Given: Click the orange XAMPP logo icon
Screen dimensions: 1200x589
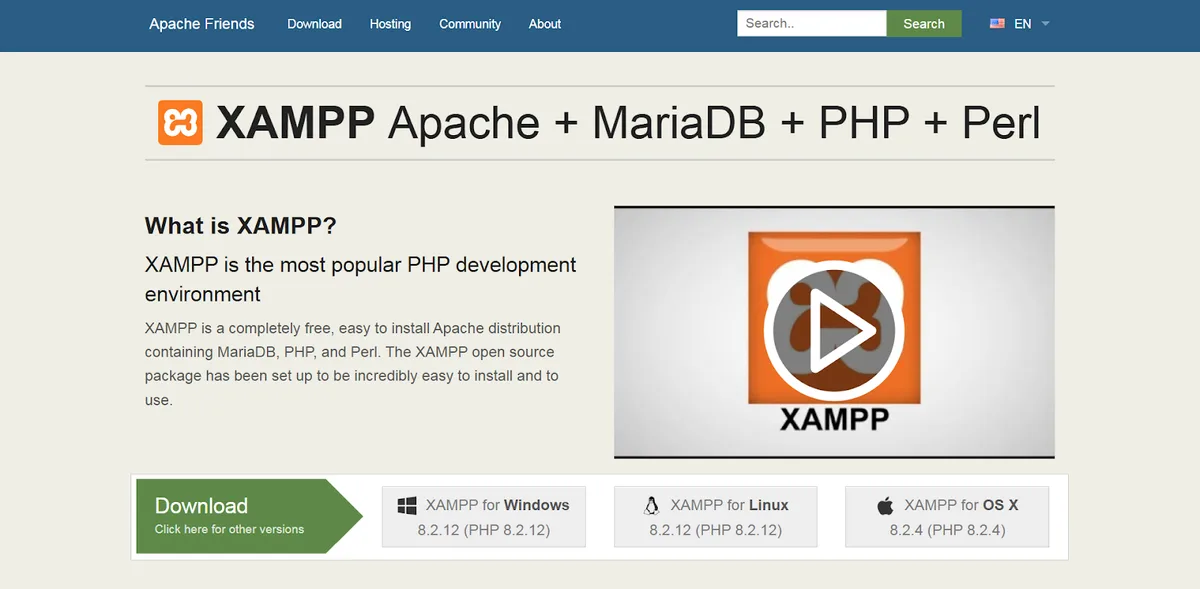Looking at the screenshot, I should [180, 122].
